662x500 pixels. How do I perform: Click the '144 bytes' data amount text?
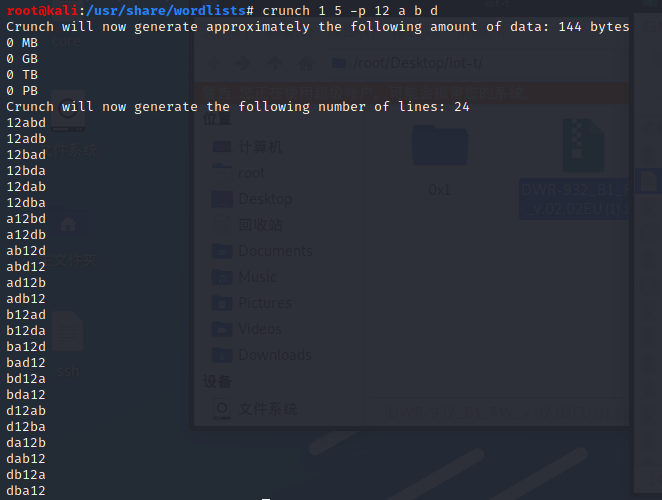[594, 27]
